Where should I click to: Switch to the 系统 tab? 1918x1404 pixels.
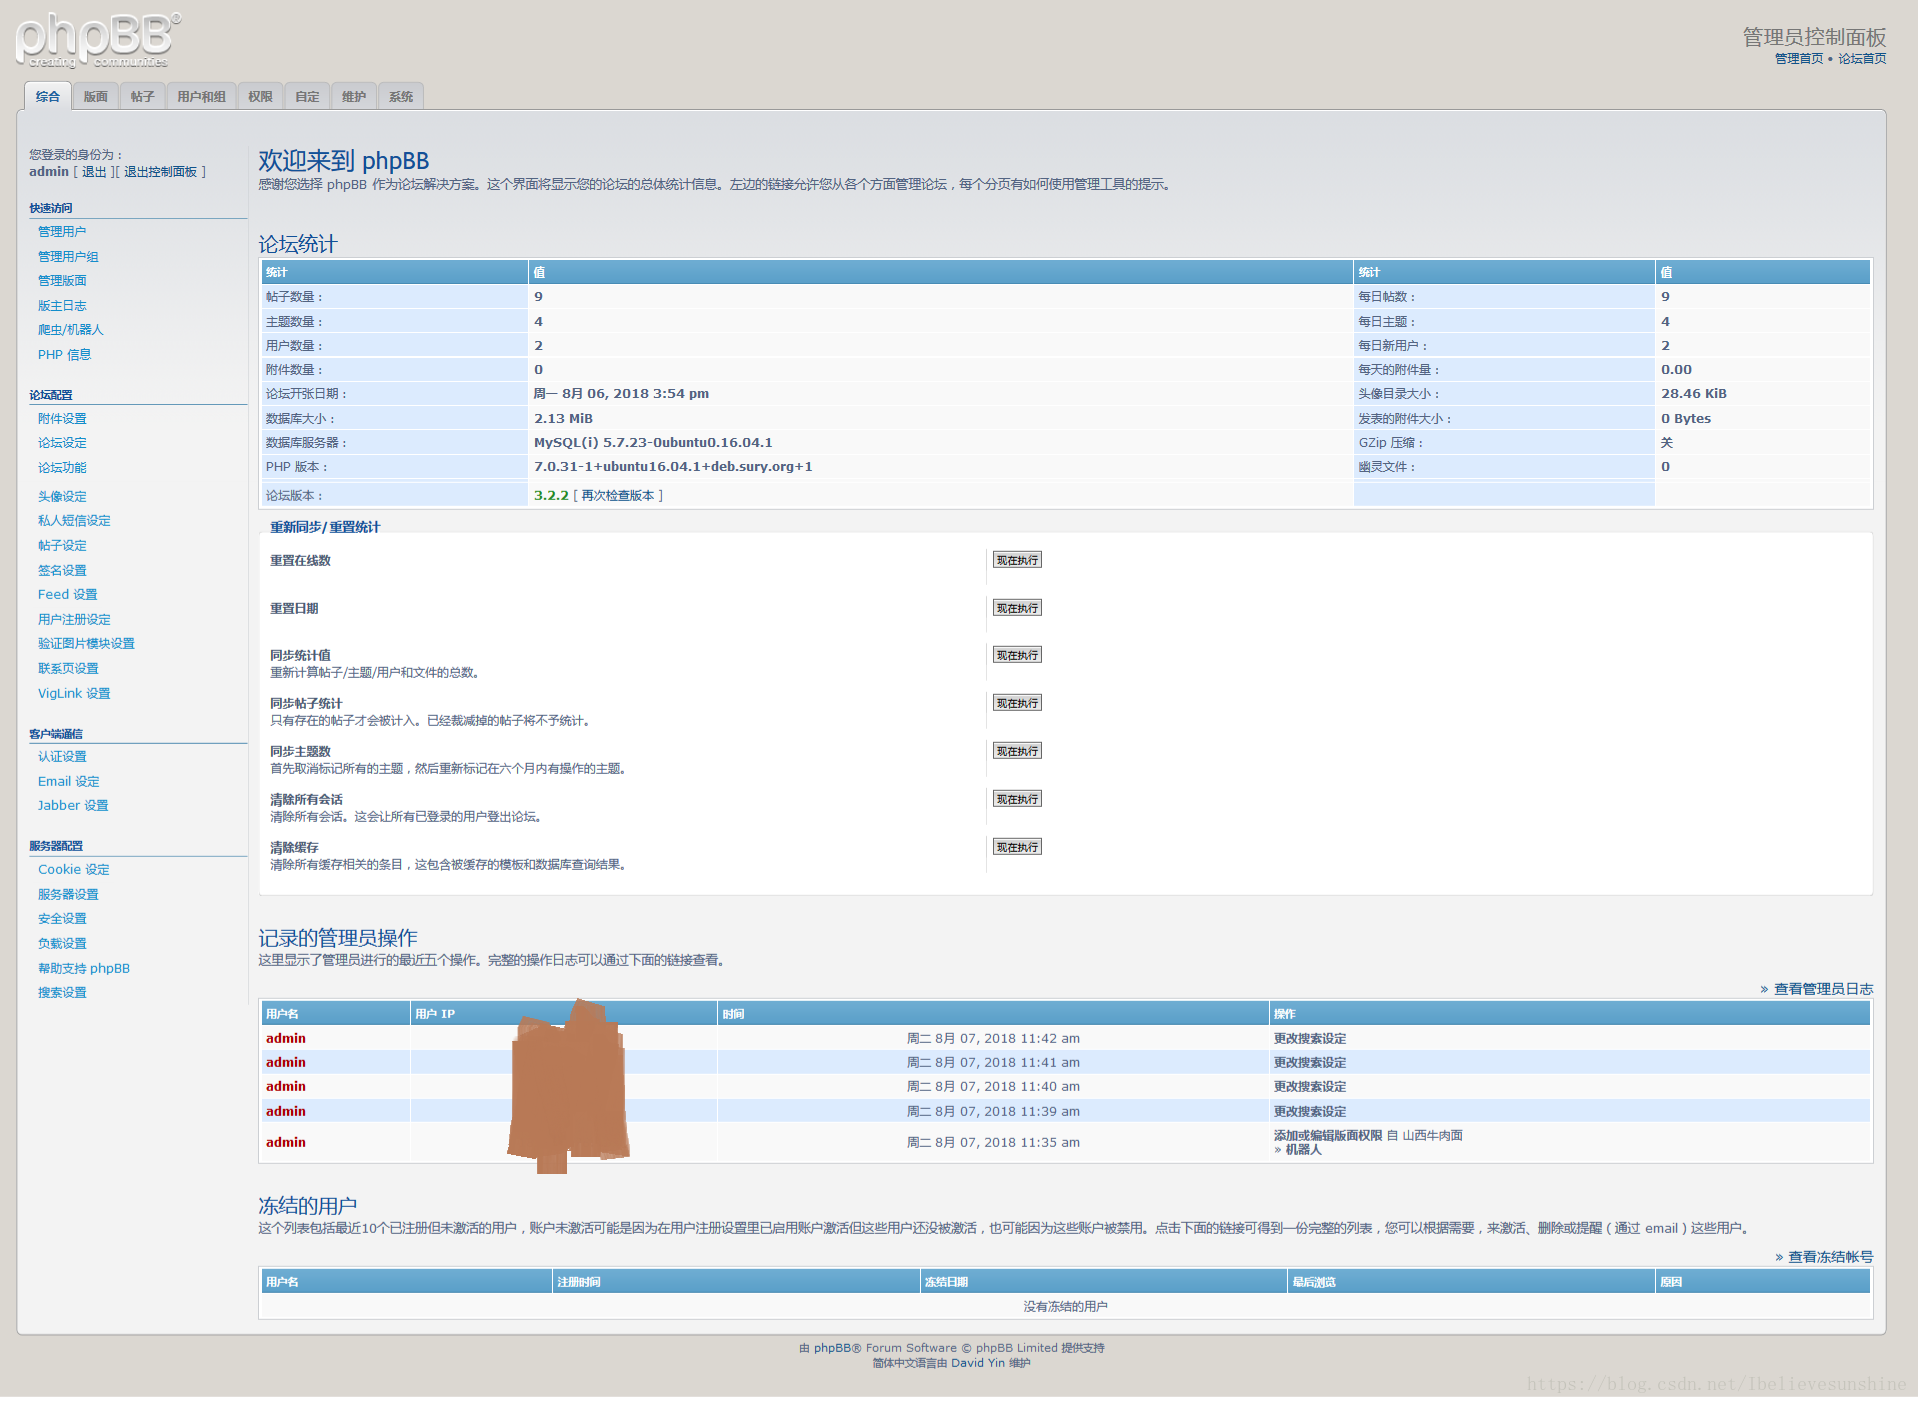(x=400, y=96)
